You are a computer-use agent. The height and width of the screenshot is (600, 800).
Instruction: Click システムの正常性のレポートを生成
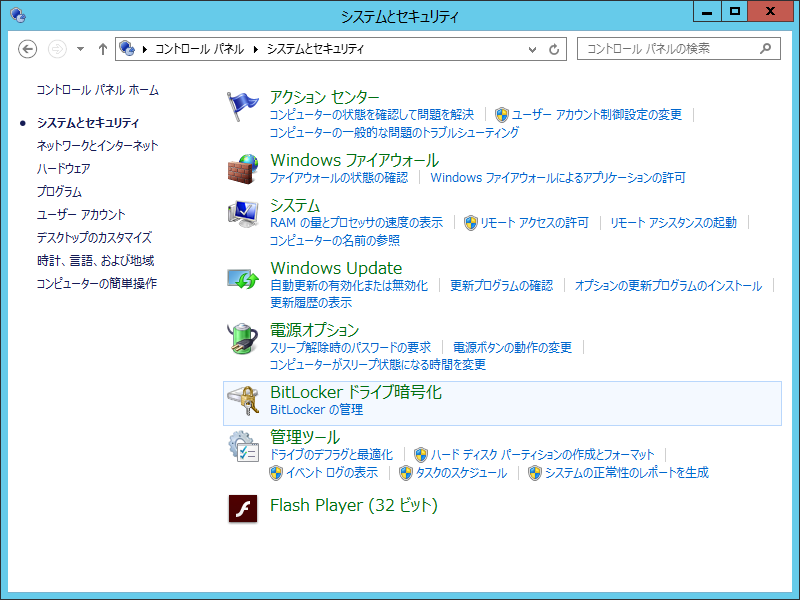627,473
